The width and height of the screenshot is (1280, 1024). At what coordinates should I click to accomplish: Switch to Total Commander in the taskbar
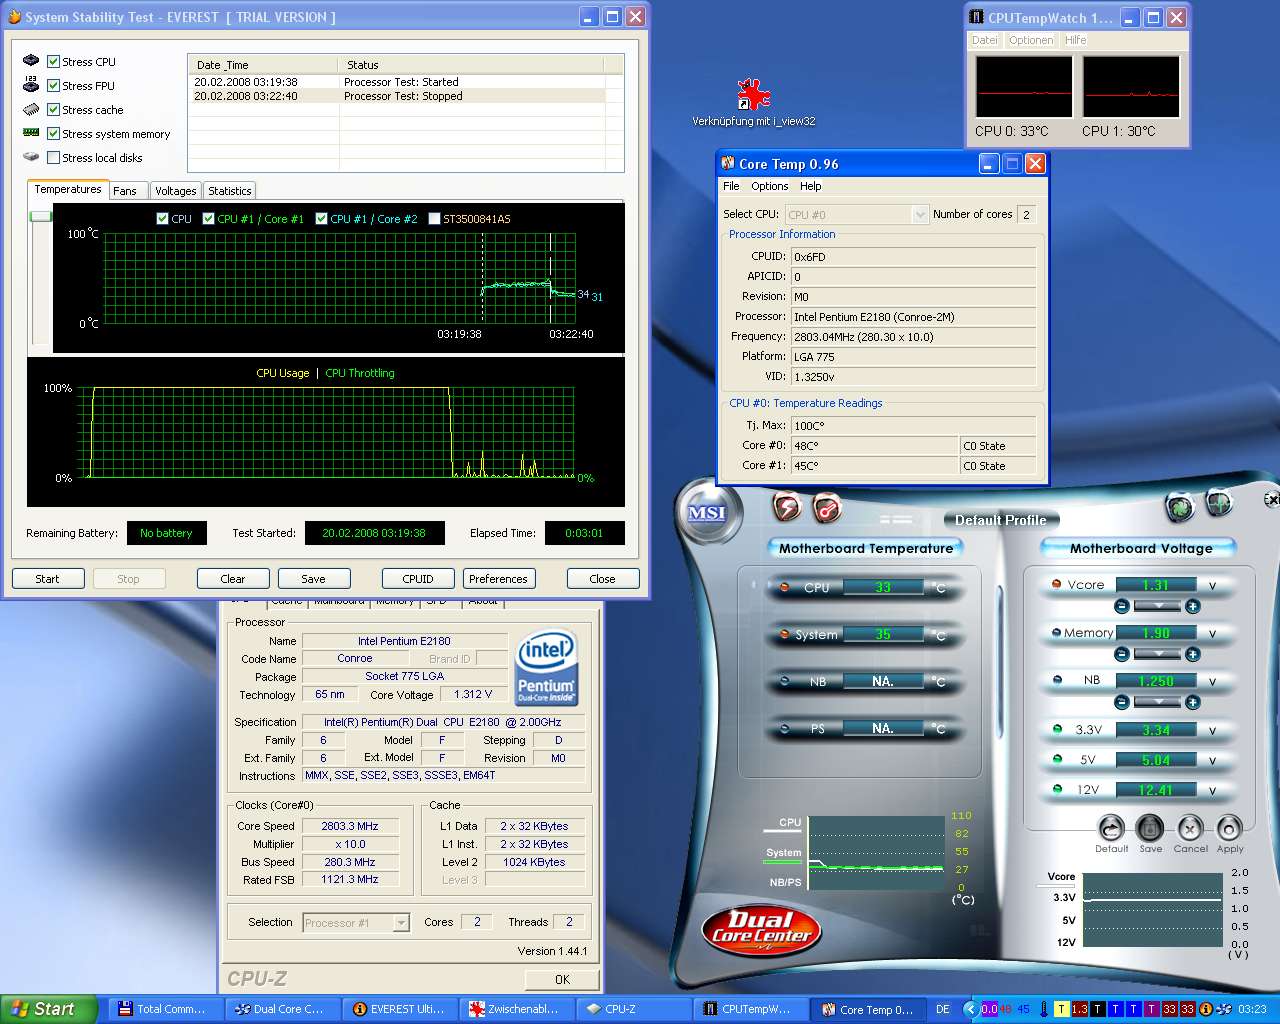[x=165, y=1009]
